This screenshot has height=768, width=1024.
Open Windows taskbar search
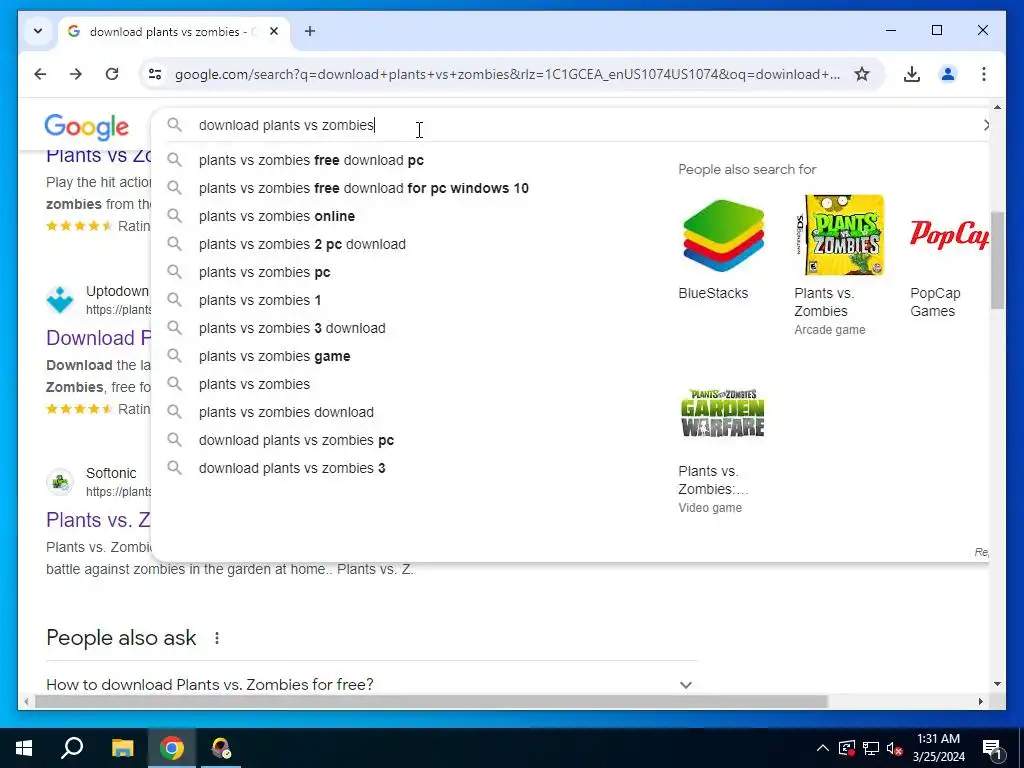click(72, 748)
